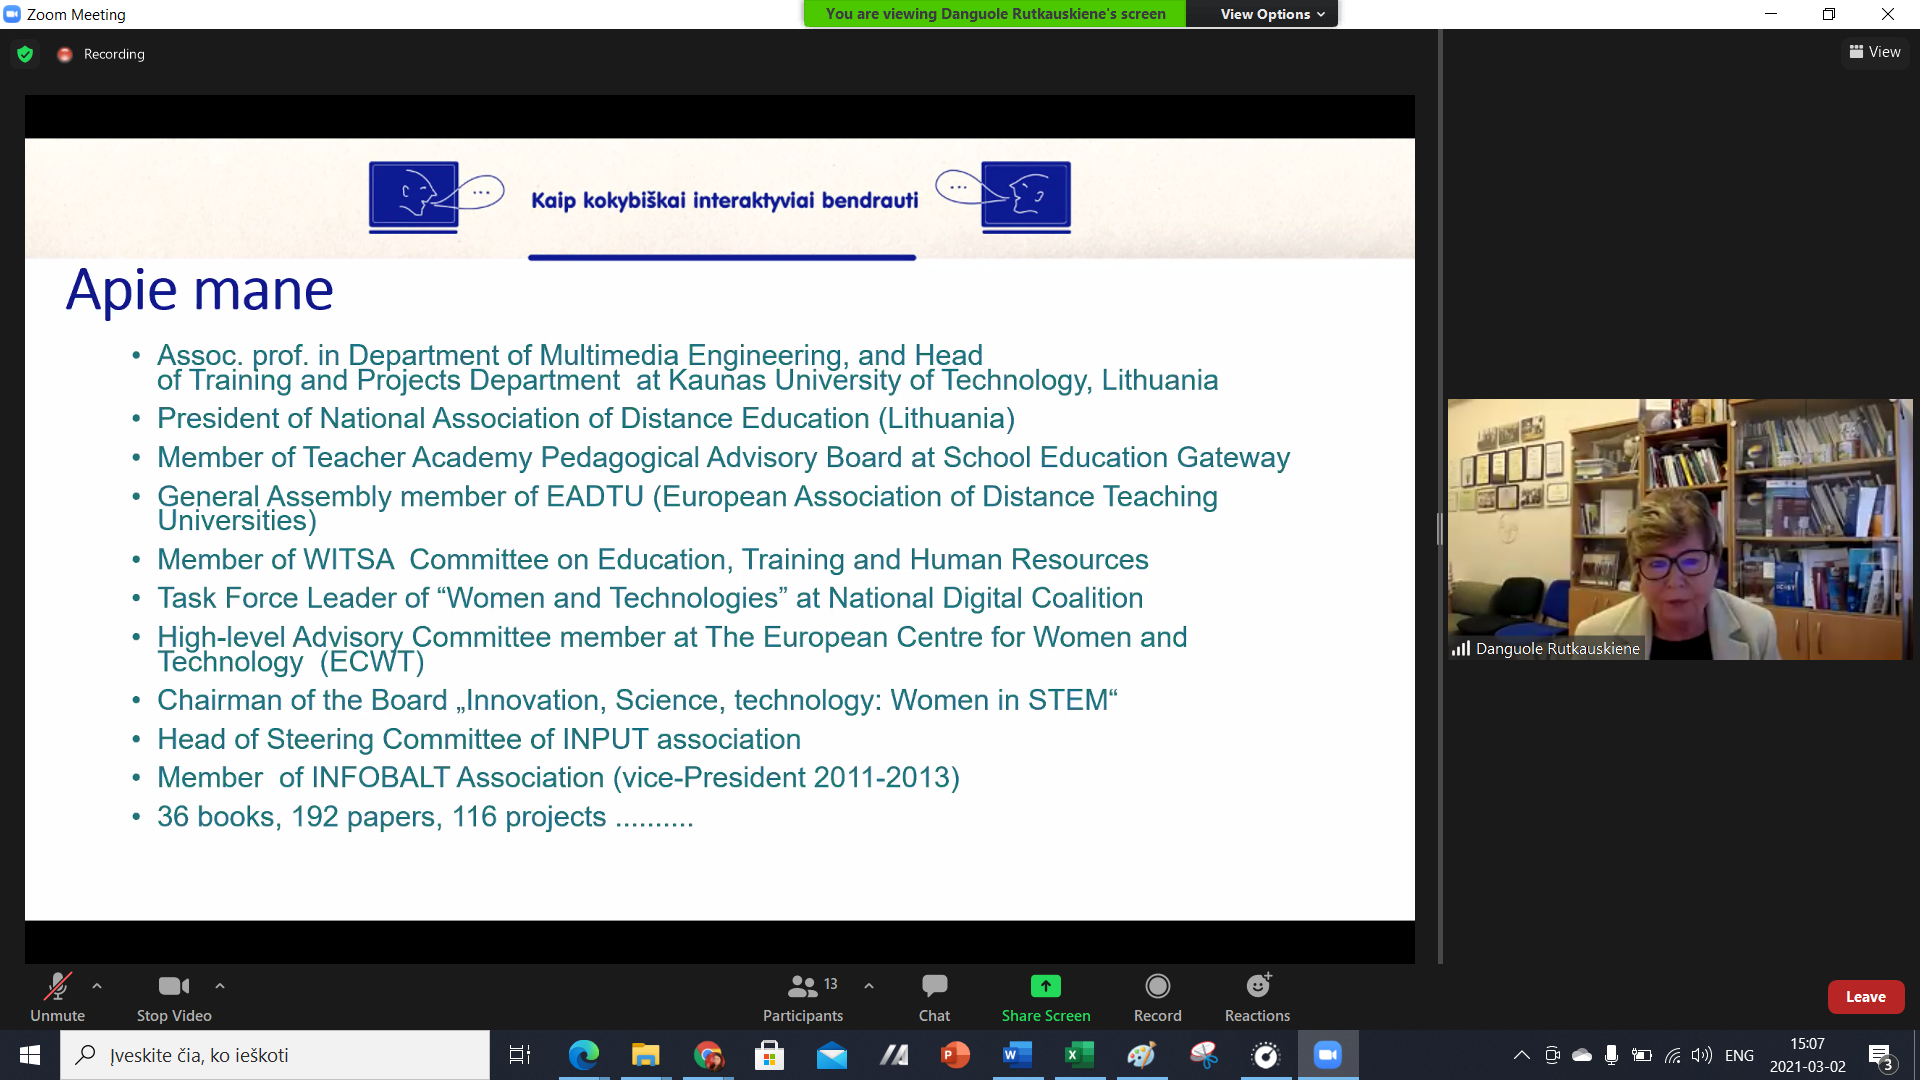
Task: Open notification Action Center
Action: coord(1881,1056)
